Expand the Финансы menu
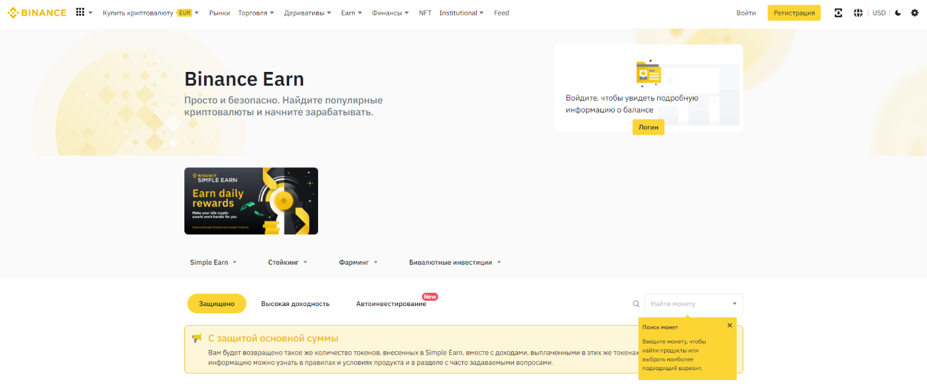Image resolution: width=927 pixels, height=387 pixels. coord(390,13)
